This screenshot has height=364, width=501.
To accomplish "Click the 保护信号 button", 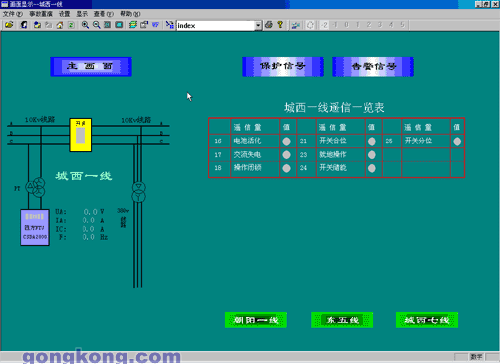I will [x=283, y=67].
